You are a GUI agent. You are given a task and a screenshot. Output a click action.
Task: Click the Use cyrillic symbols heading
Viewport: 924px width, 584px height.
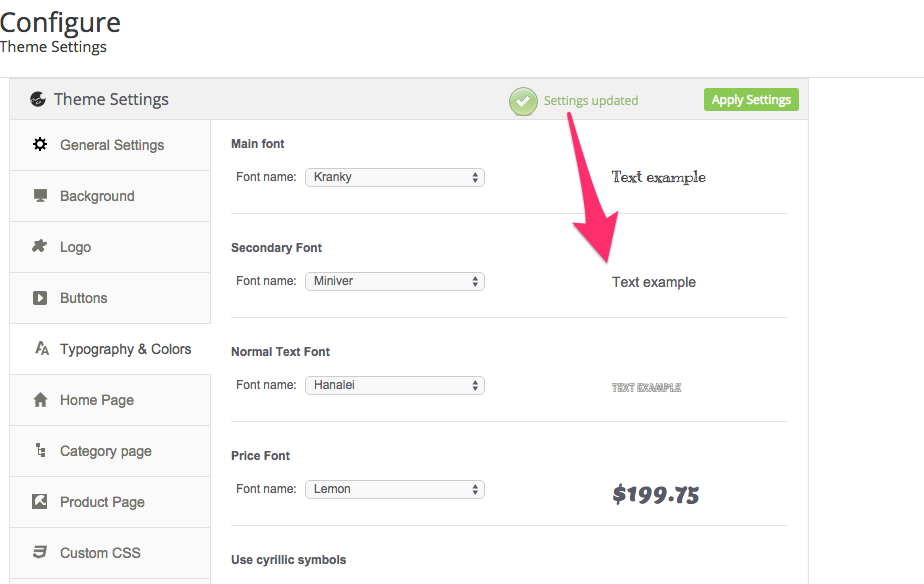point(289,560)
